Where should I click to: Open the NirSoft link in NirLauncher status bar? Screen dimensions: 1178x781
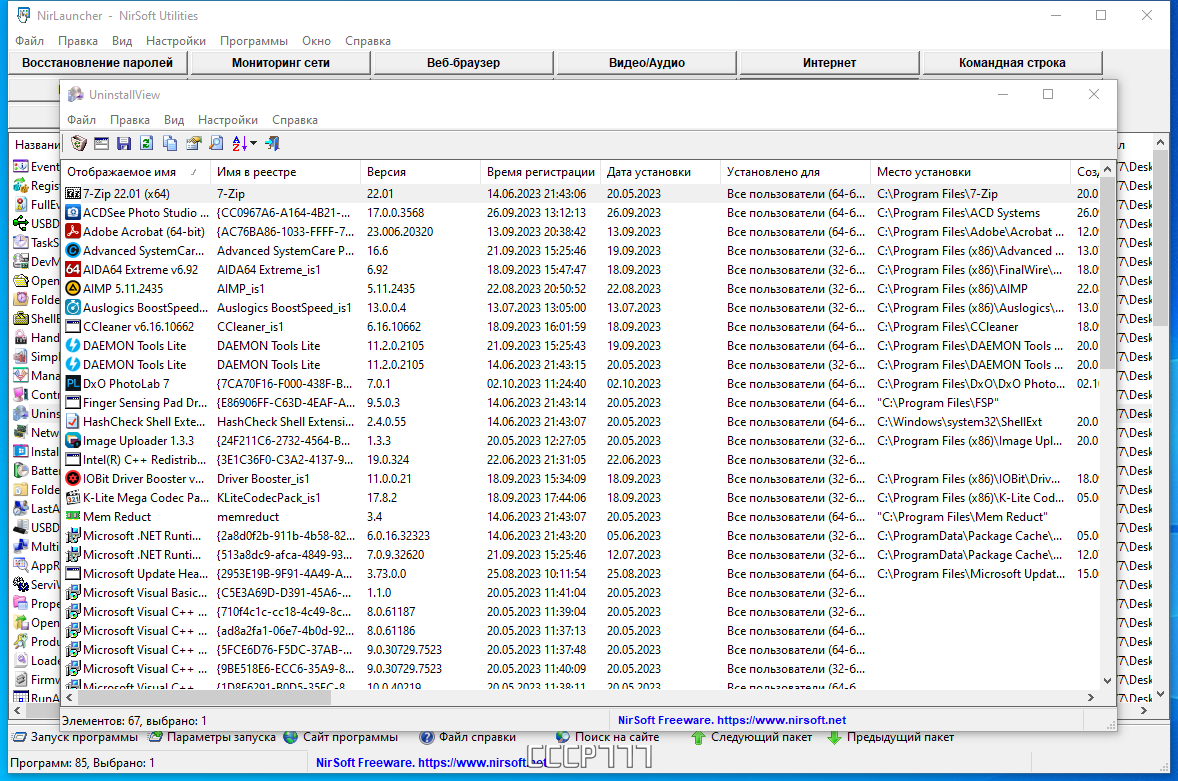click(x=431, y=763)
